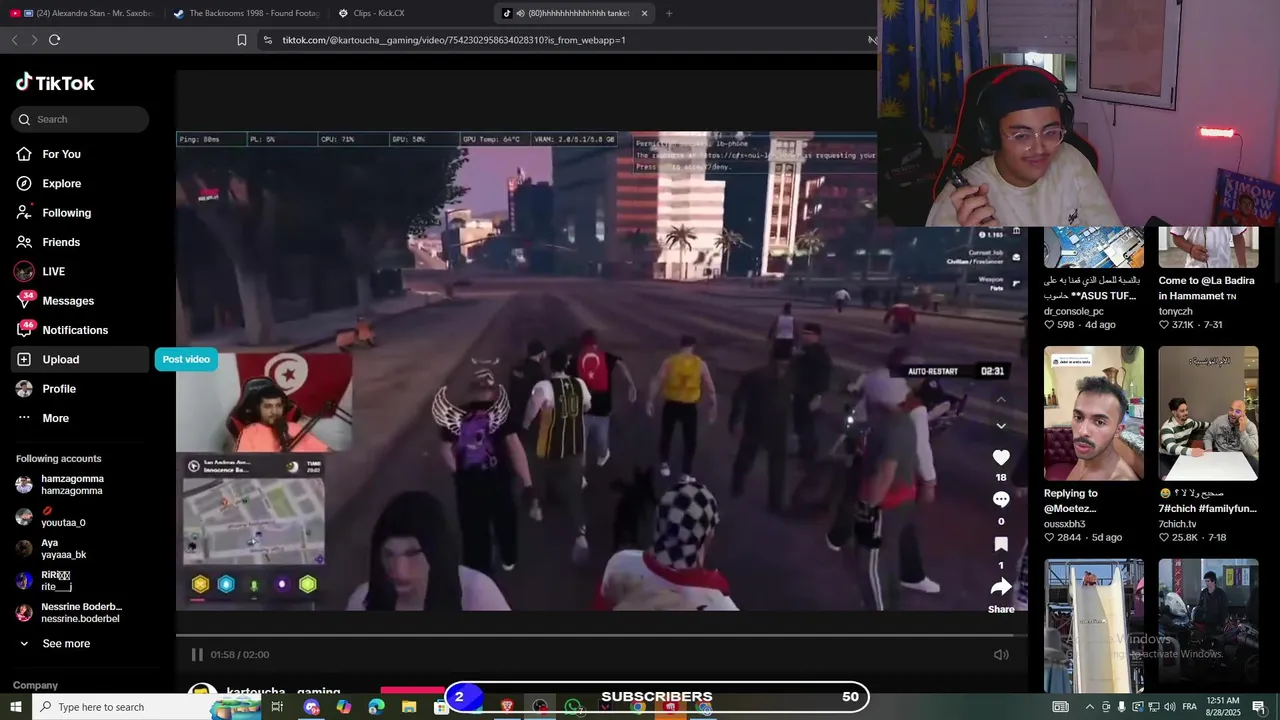1280x720 pixels.
Task: Open yayaaa_bk following account
Action: tap(80, 549)
